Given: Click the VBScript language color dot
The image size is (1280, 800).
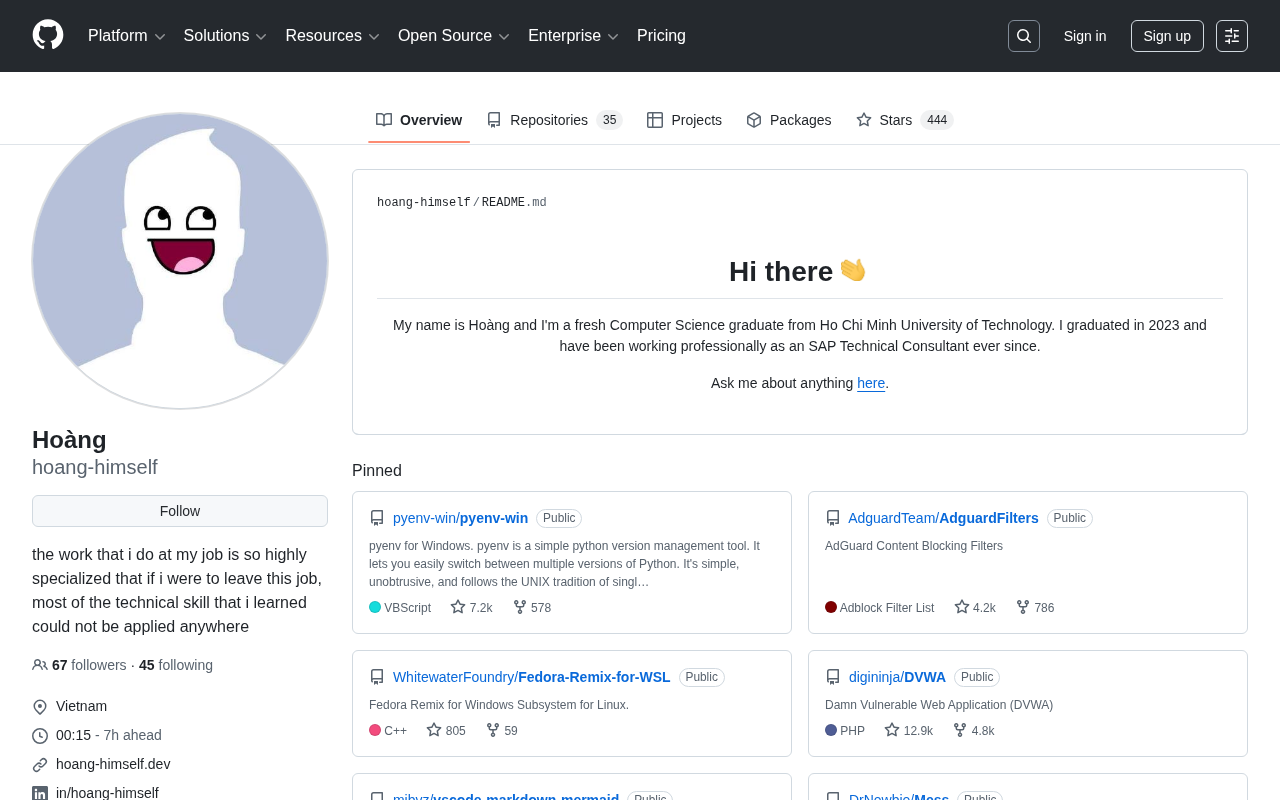Looking at the screenshot, I should tap(375, 607).
